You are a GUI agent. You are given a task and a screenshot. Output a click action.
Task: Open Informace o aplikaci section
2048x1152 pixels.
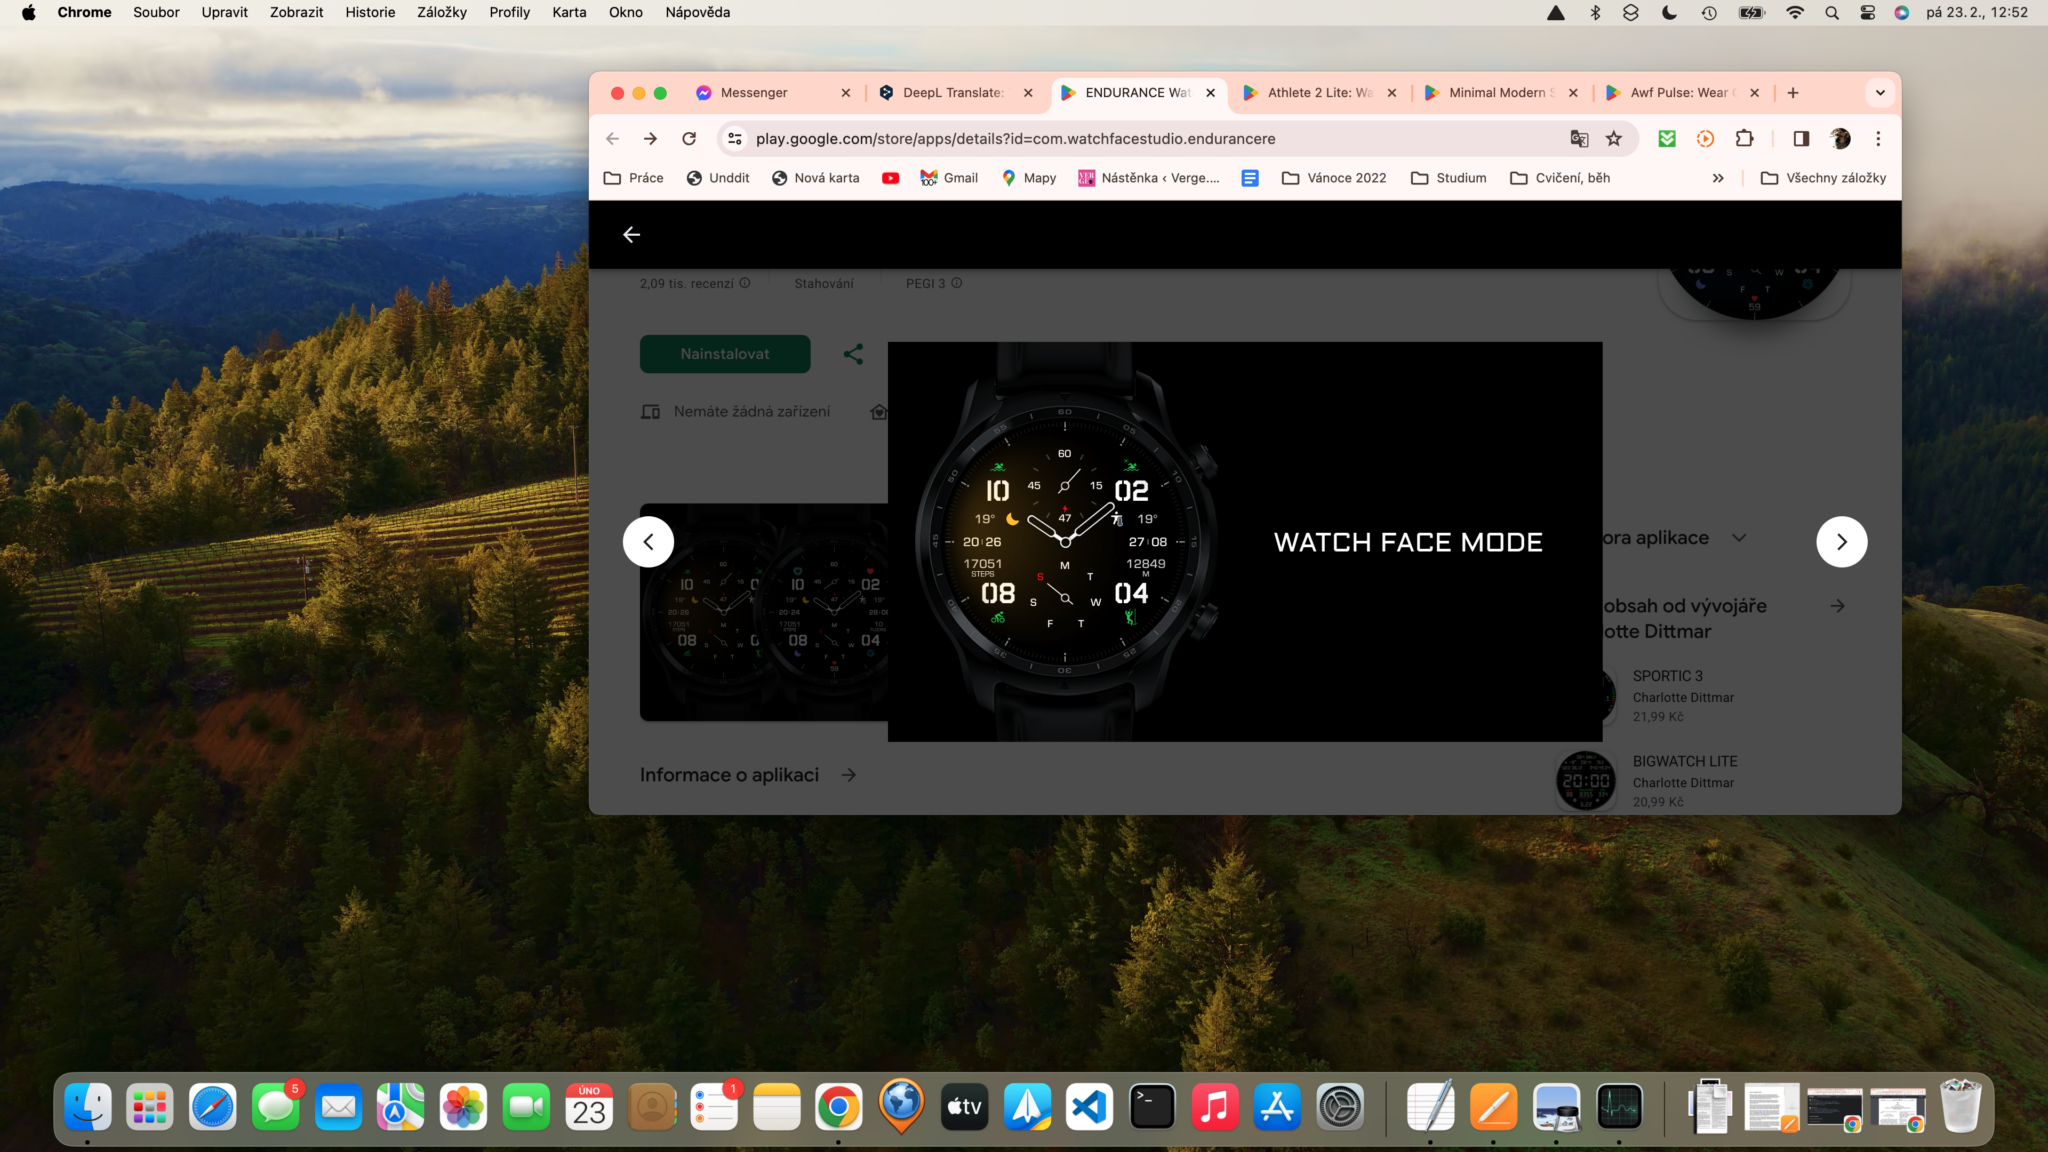click(748, 775)
